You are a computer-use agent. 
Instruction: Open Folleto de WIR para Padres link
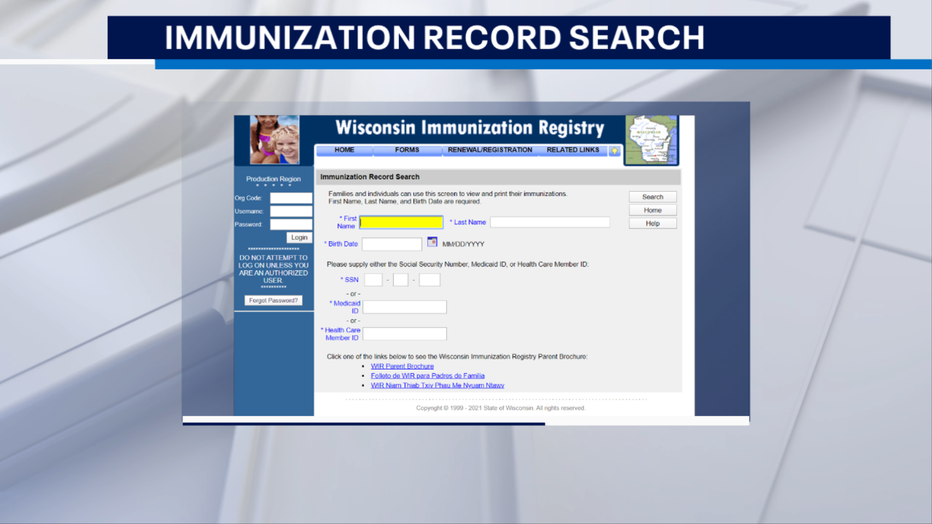point(427,376)
